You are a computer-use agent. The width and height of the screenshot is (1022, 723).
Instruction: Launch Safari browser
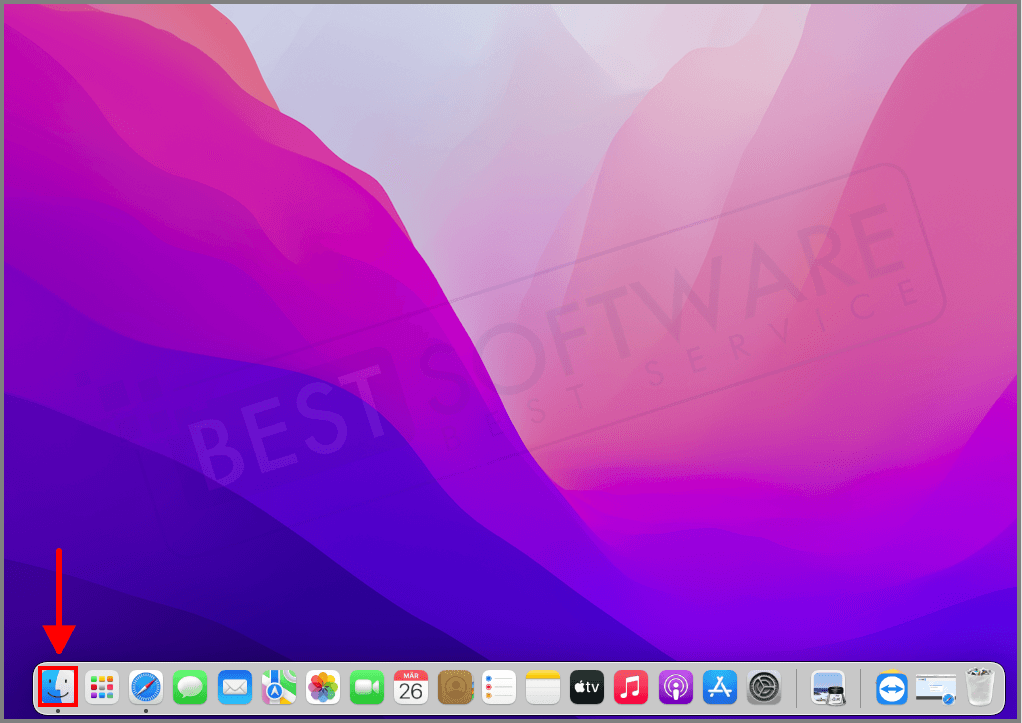[146, 687]
